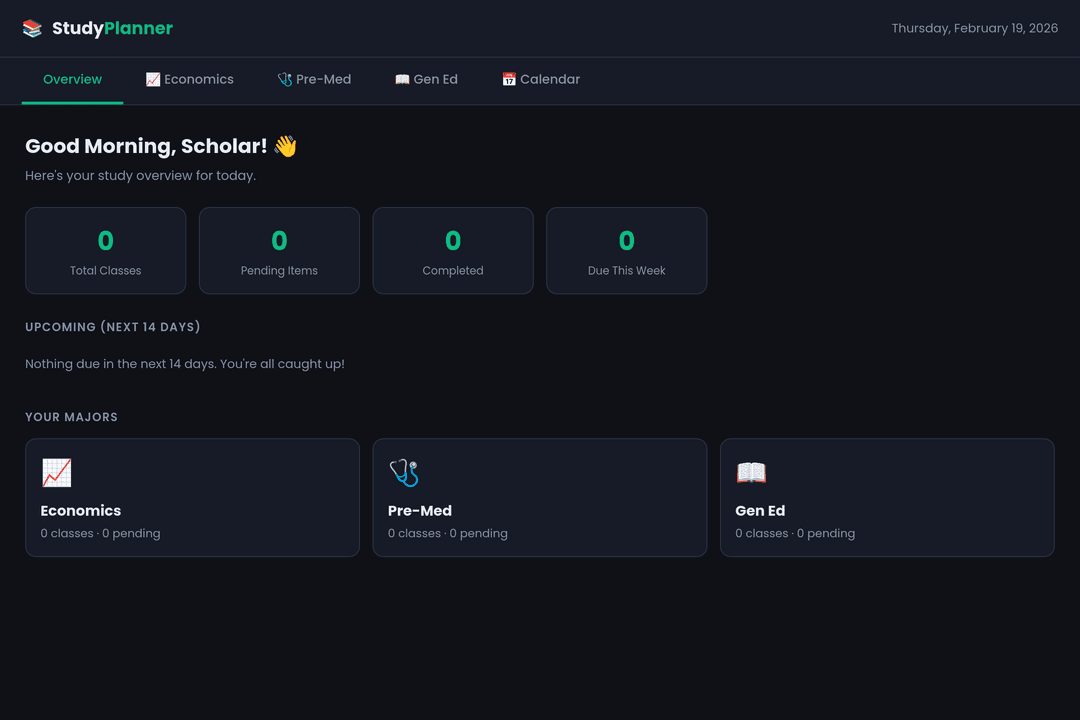Viewport: 1080px width, 720px height.
Task: Click the waving hand emoji in greeting
Action: [285, 146]
